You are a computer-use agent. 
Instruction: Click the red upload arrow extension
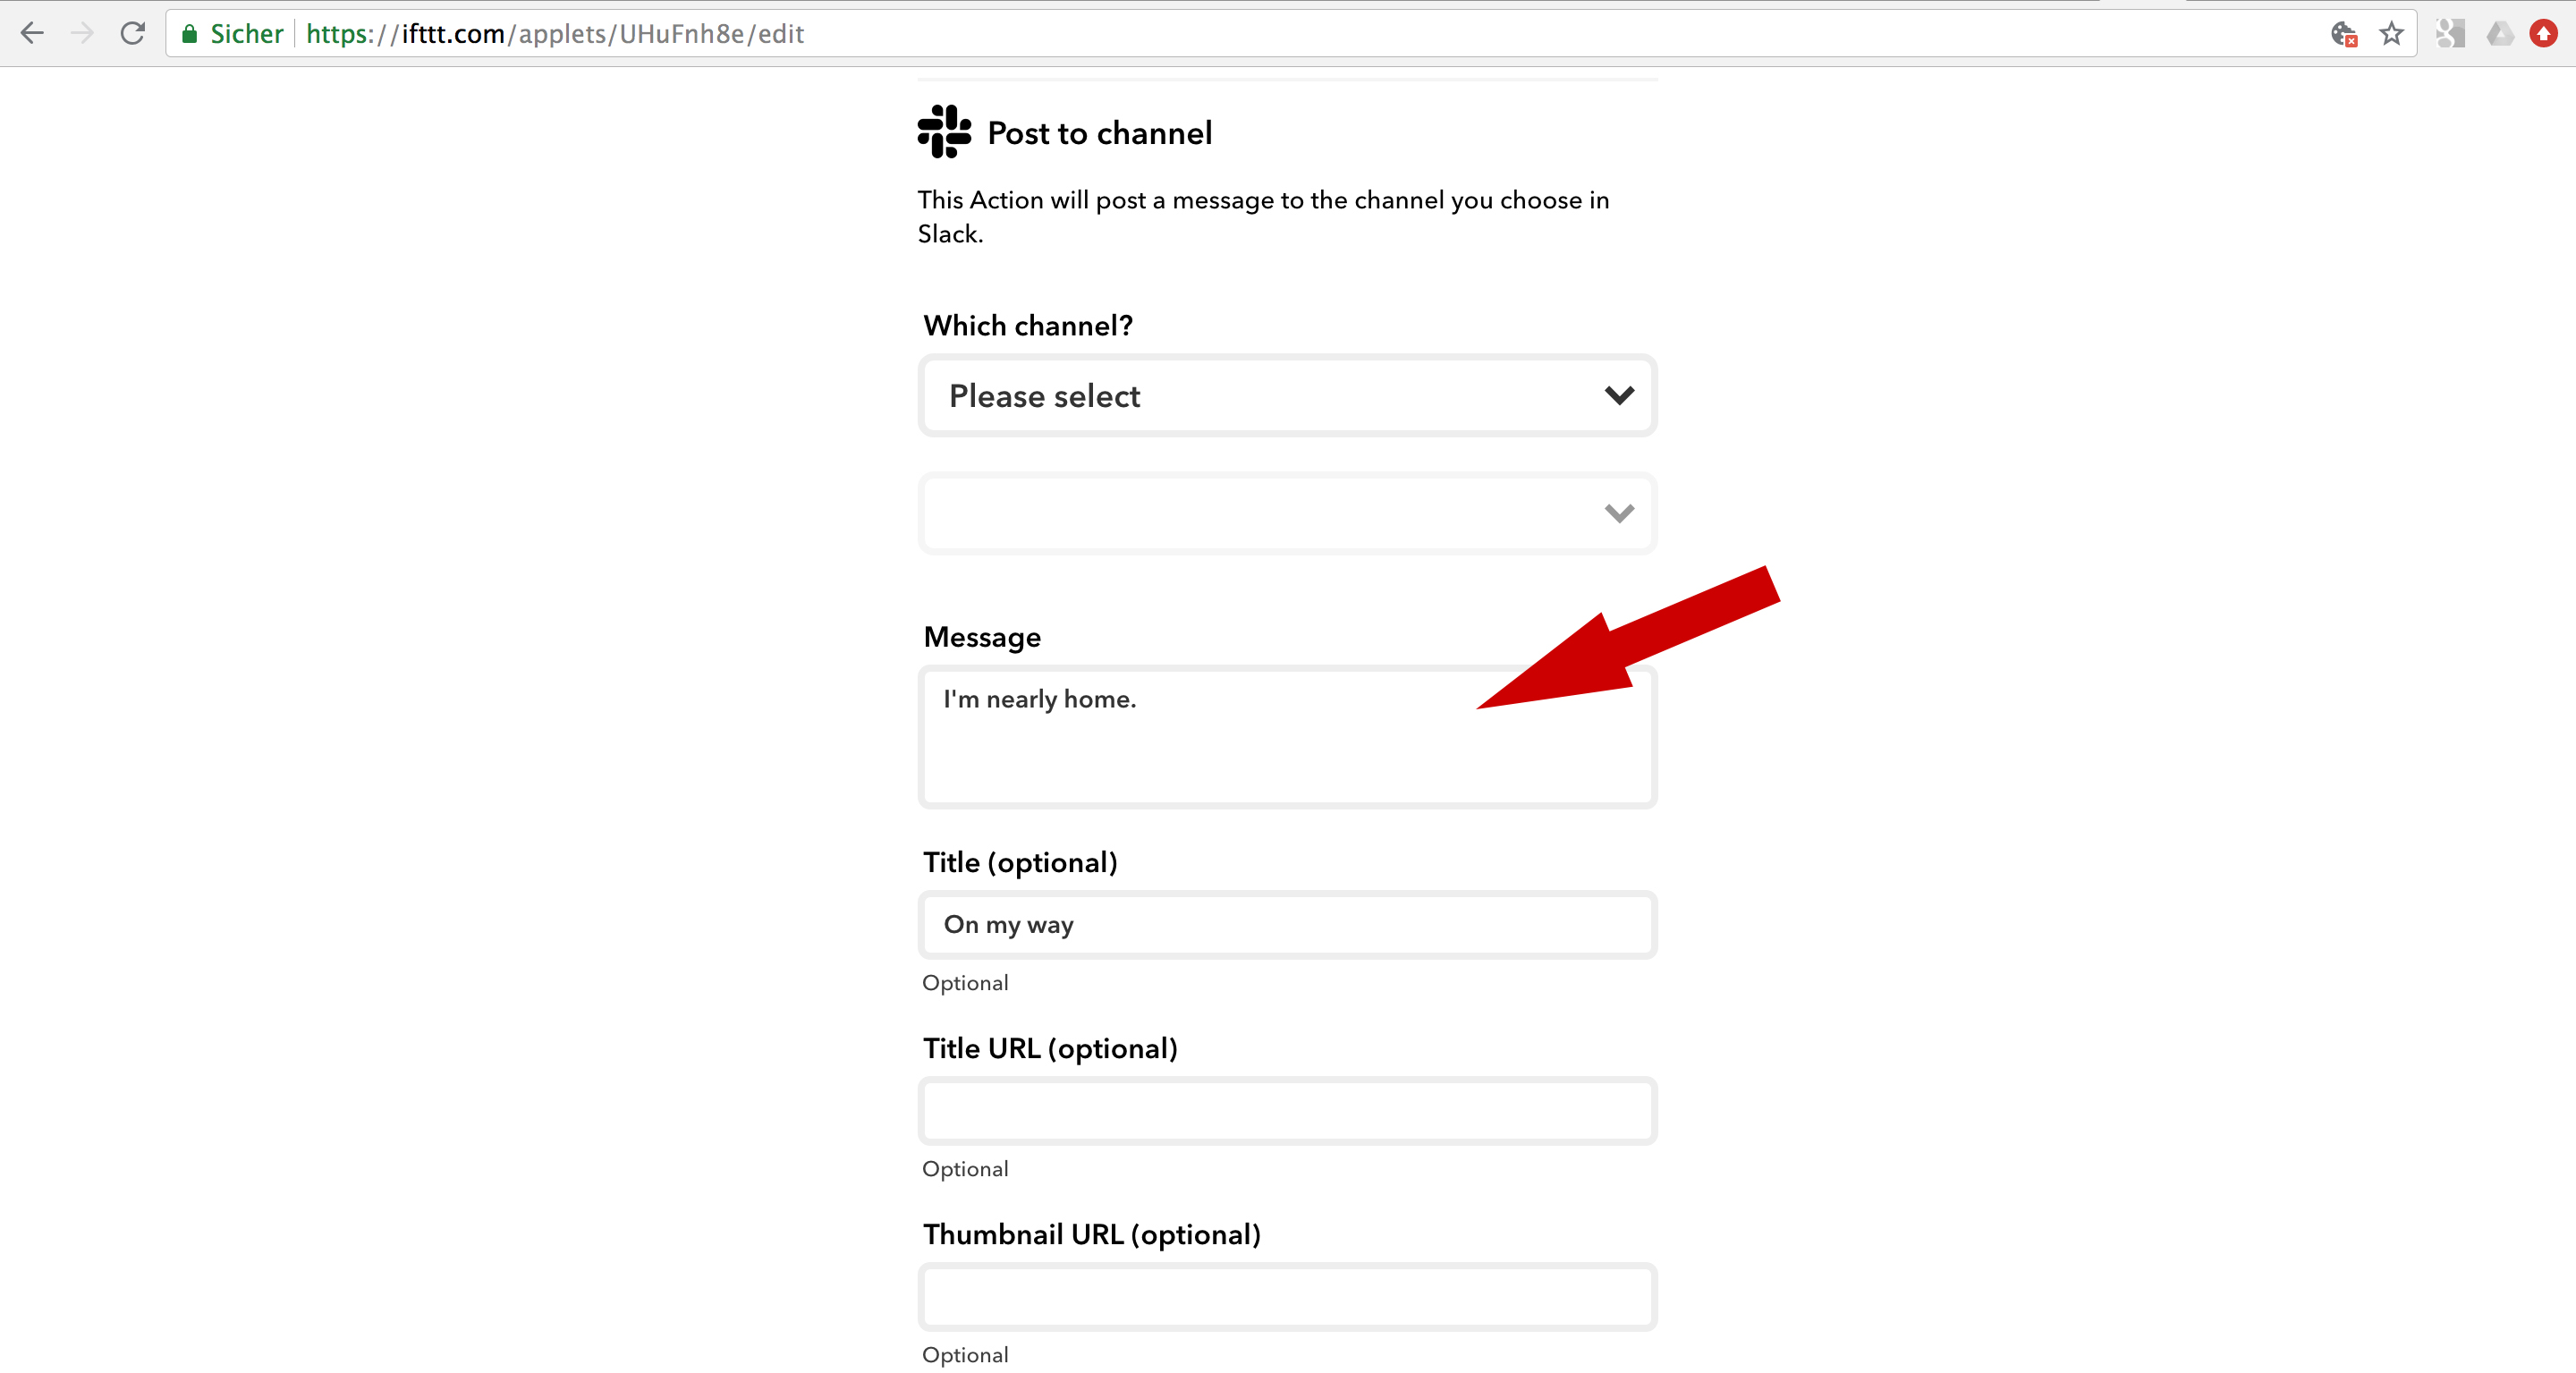click(x=2543, y=34)
